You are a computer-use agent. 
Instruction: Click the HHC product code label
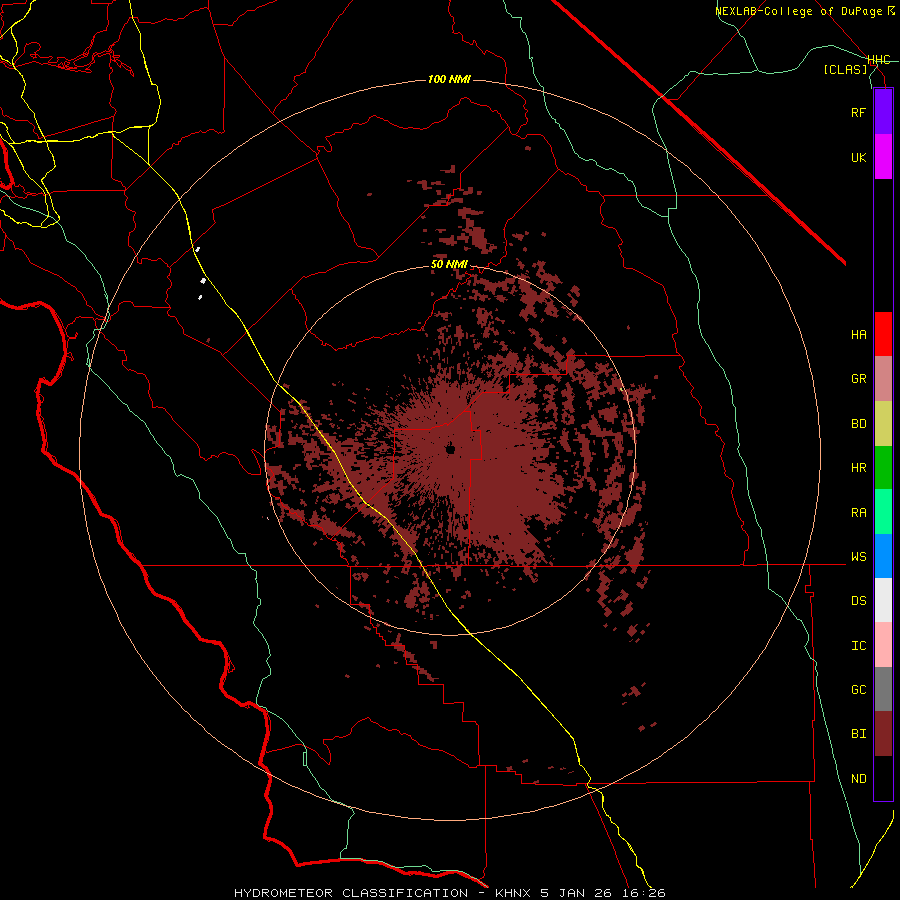(879, 60)
